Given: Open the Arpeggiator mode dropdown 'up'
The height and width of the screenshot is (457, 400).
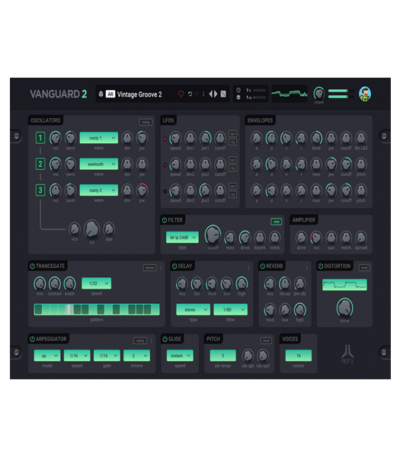Looking at the screenshot, I should (x=47, y=356).
